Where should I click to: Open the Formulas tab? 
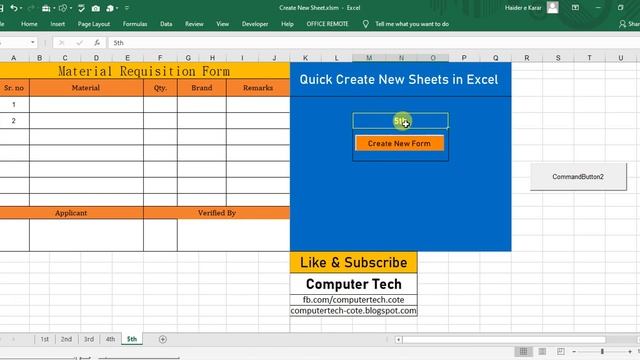coord(135,24)
